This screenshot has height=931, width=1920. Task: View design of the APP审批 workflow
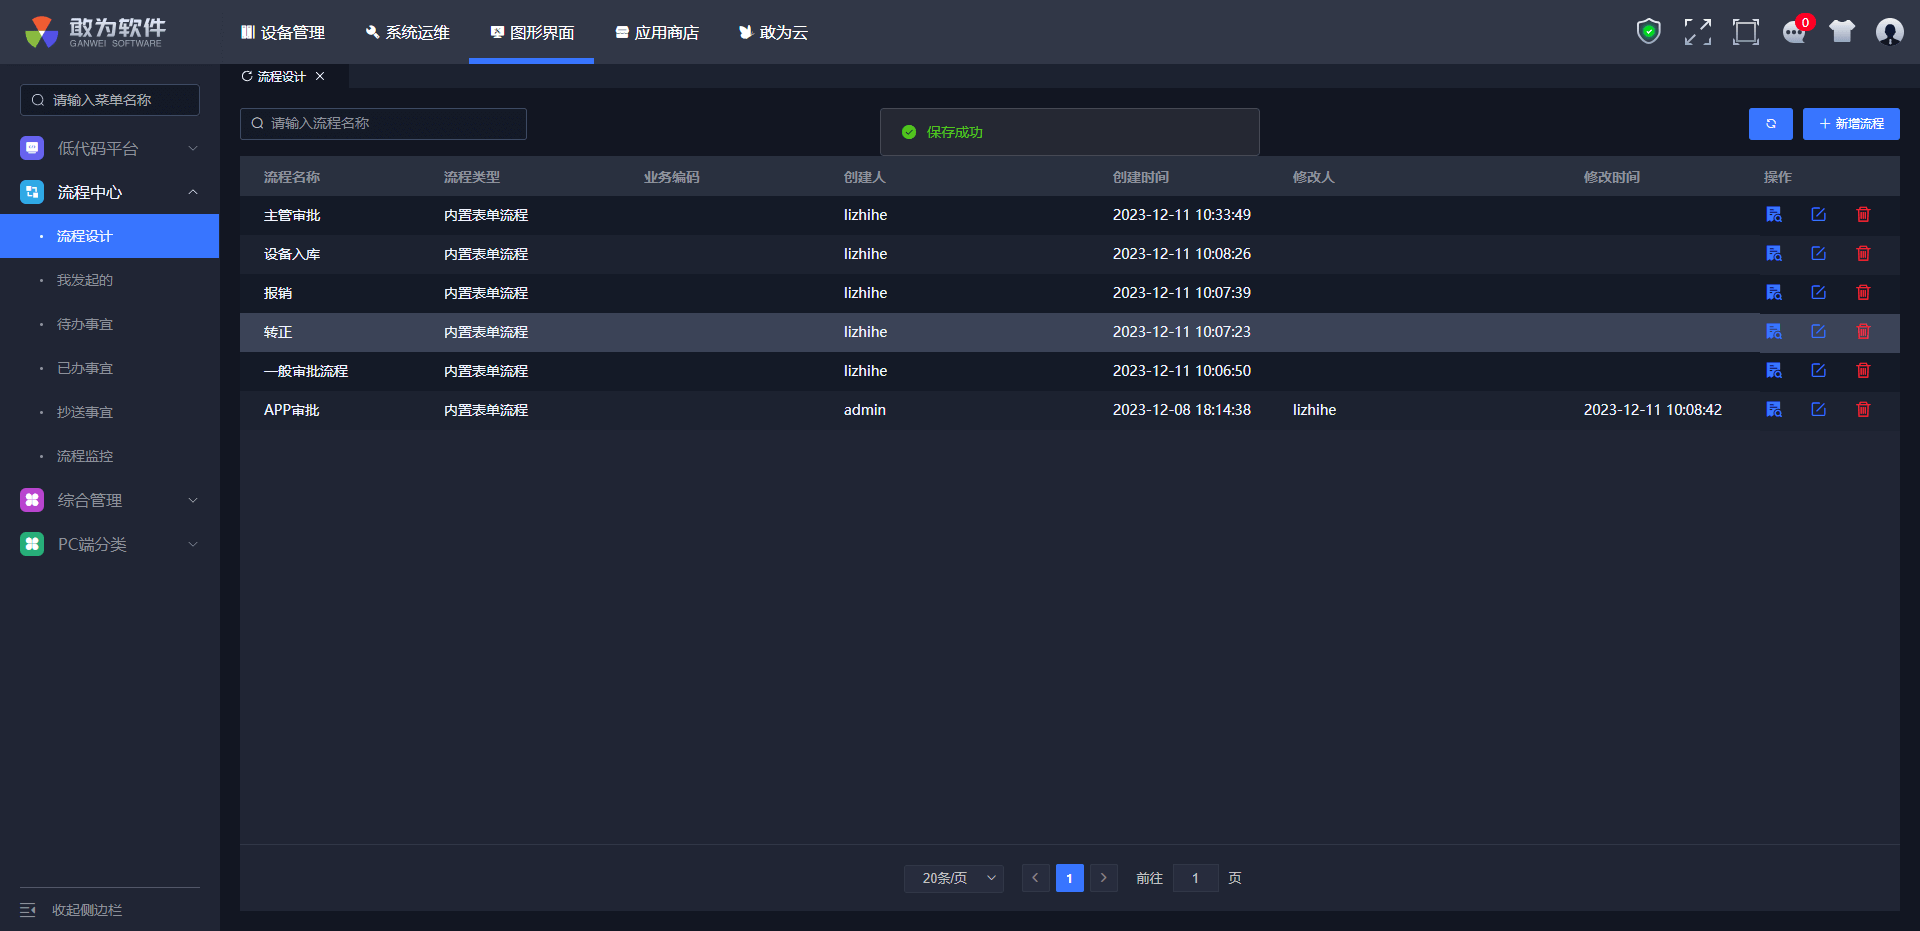click(1774, 410)
